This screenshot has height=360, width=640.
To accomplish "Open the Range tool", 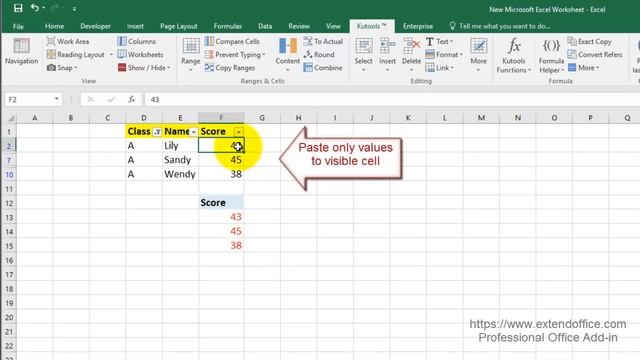I will point(191,54).
